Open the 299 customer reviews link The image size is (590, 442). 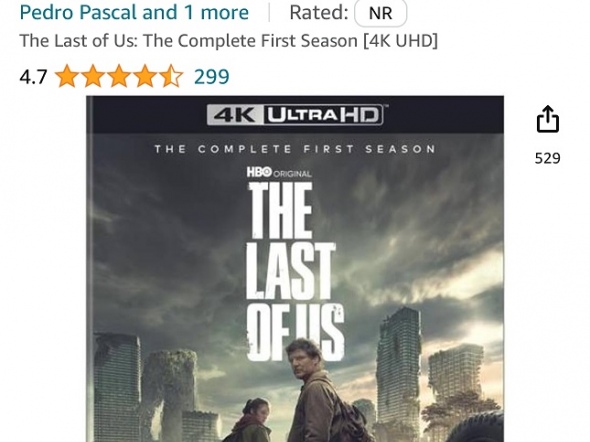tap(211, 77)
